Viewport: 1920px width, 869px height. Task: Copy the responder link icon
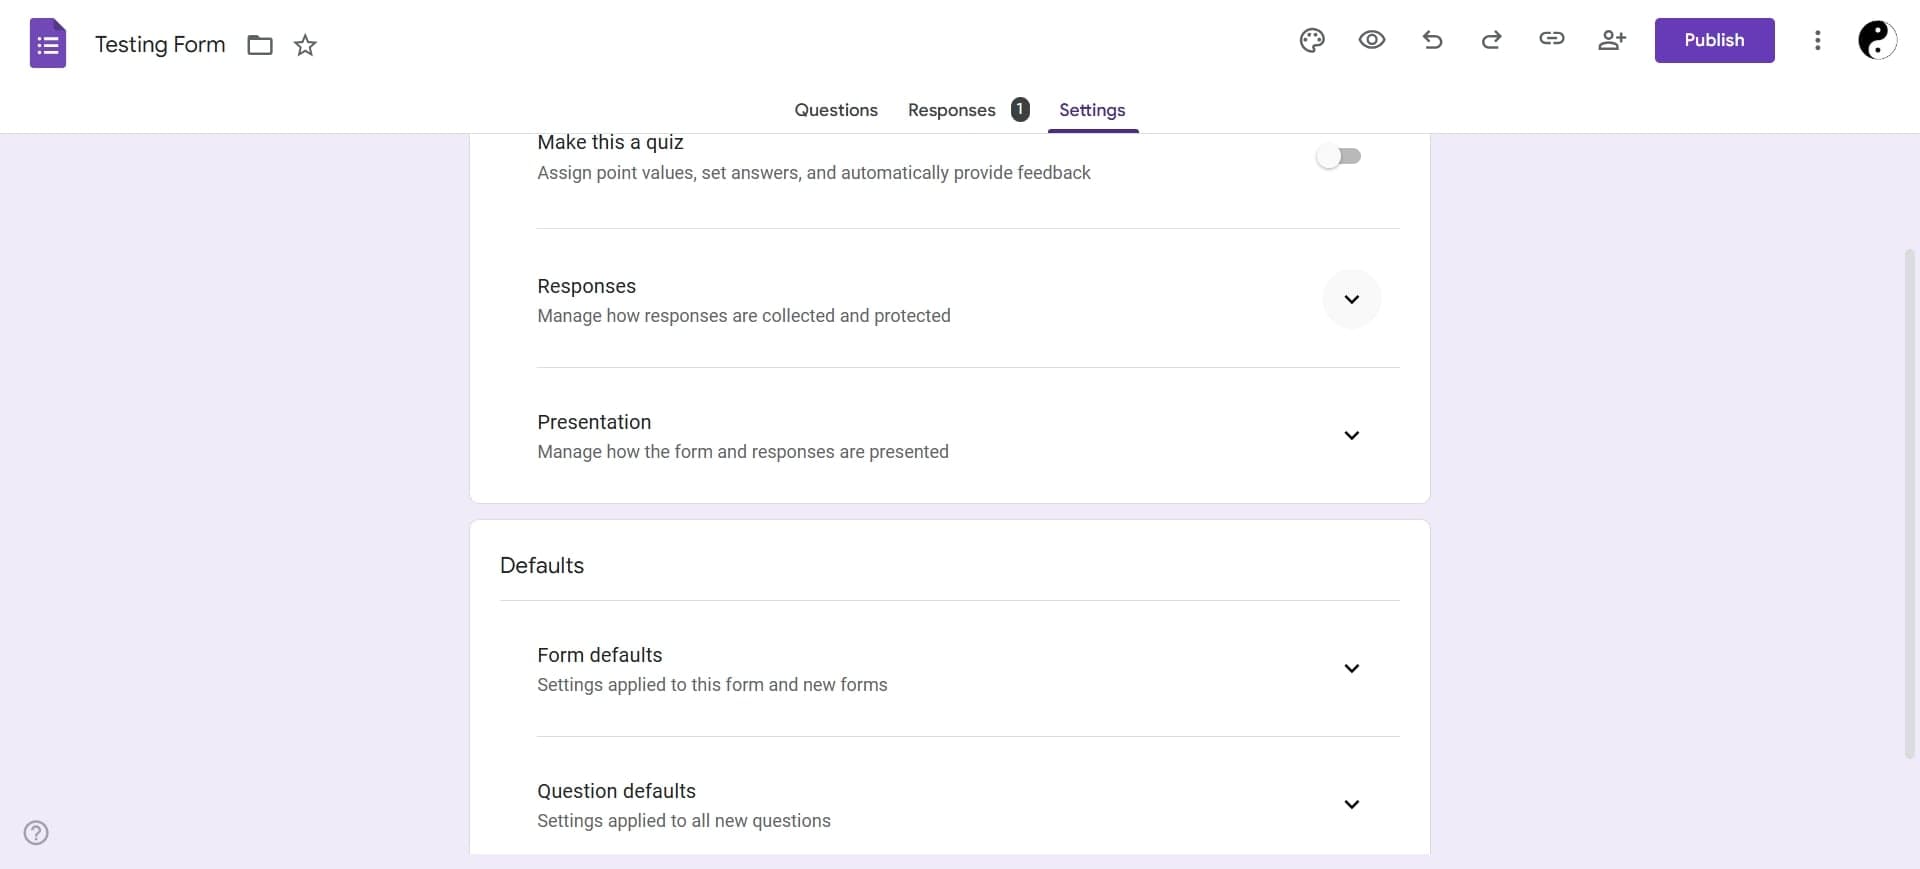pyautogui.click(x=1552, y=40)
